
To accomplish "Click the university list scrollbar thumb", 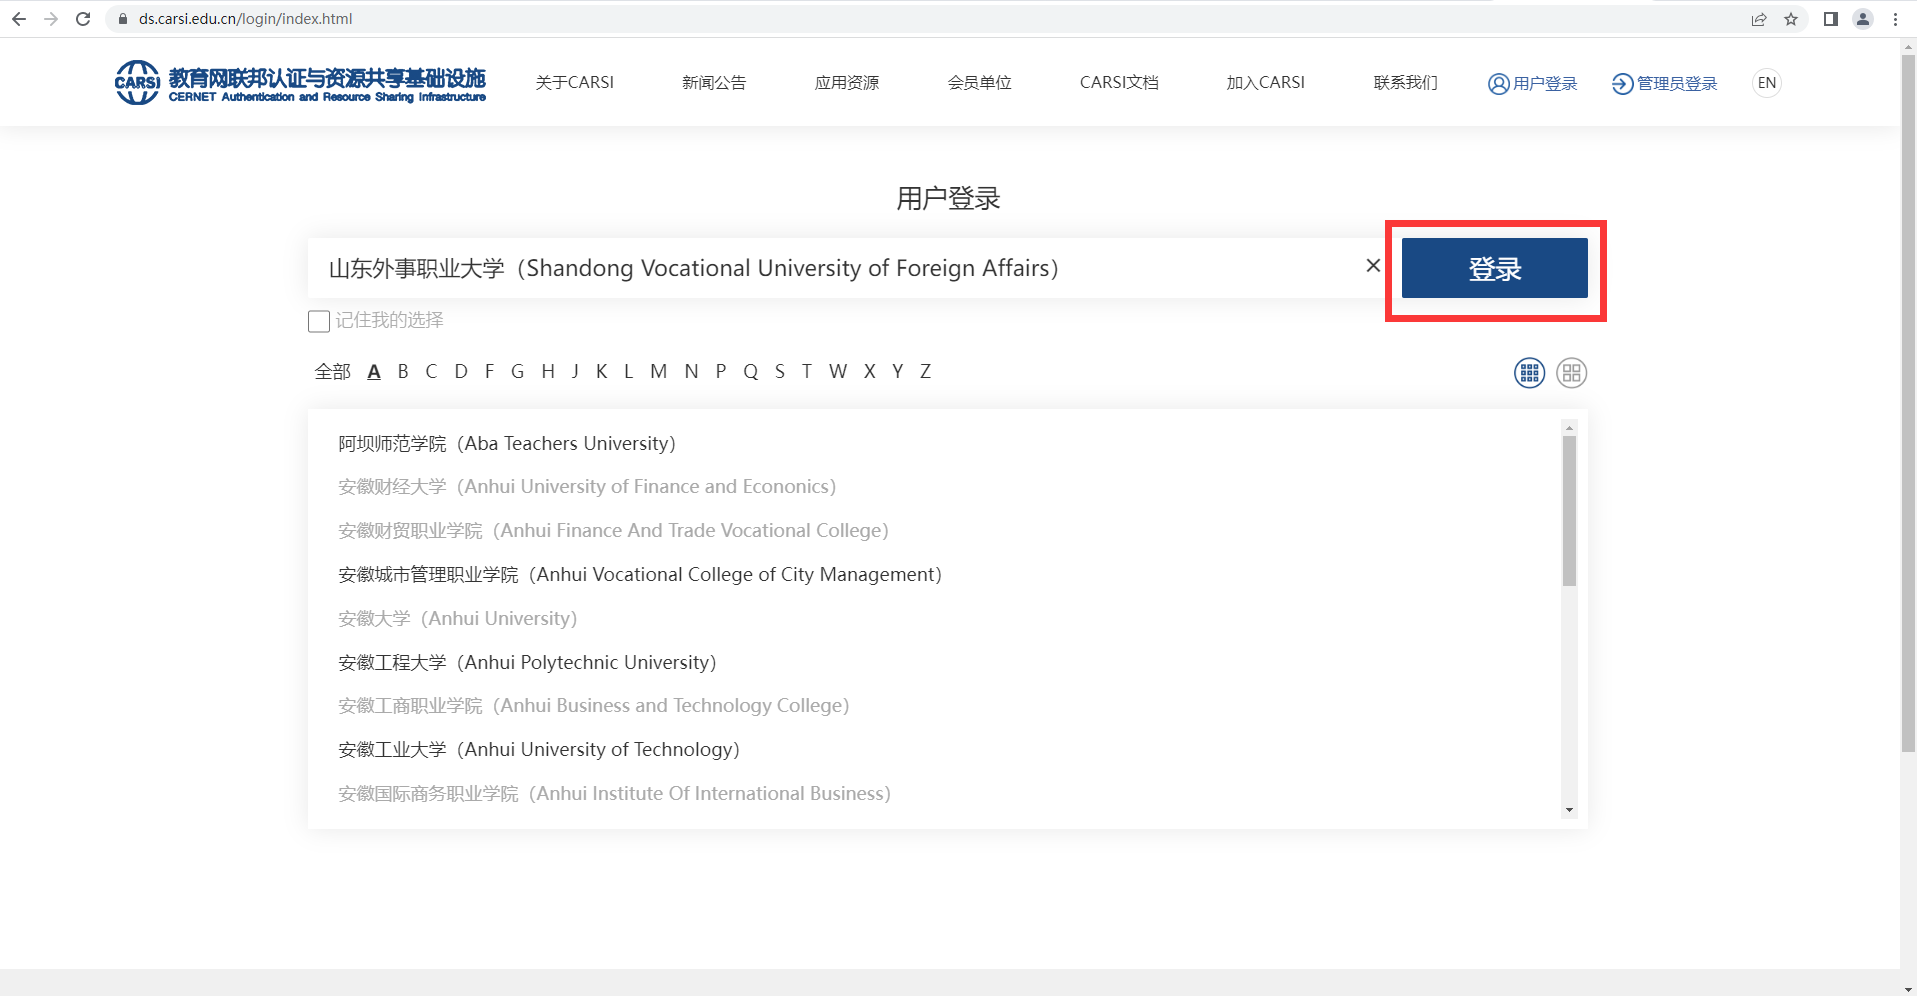I will [1569, 511].
